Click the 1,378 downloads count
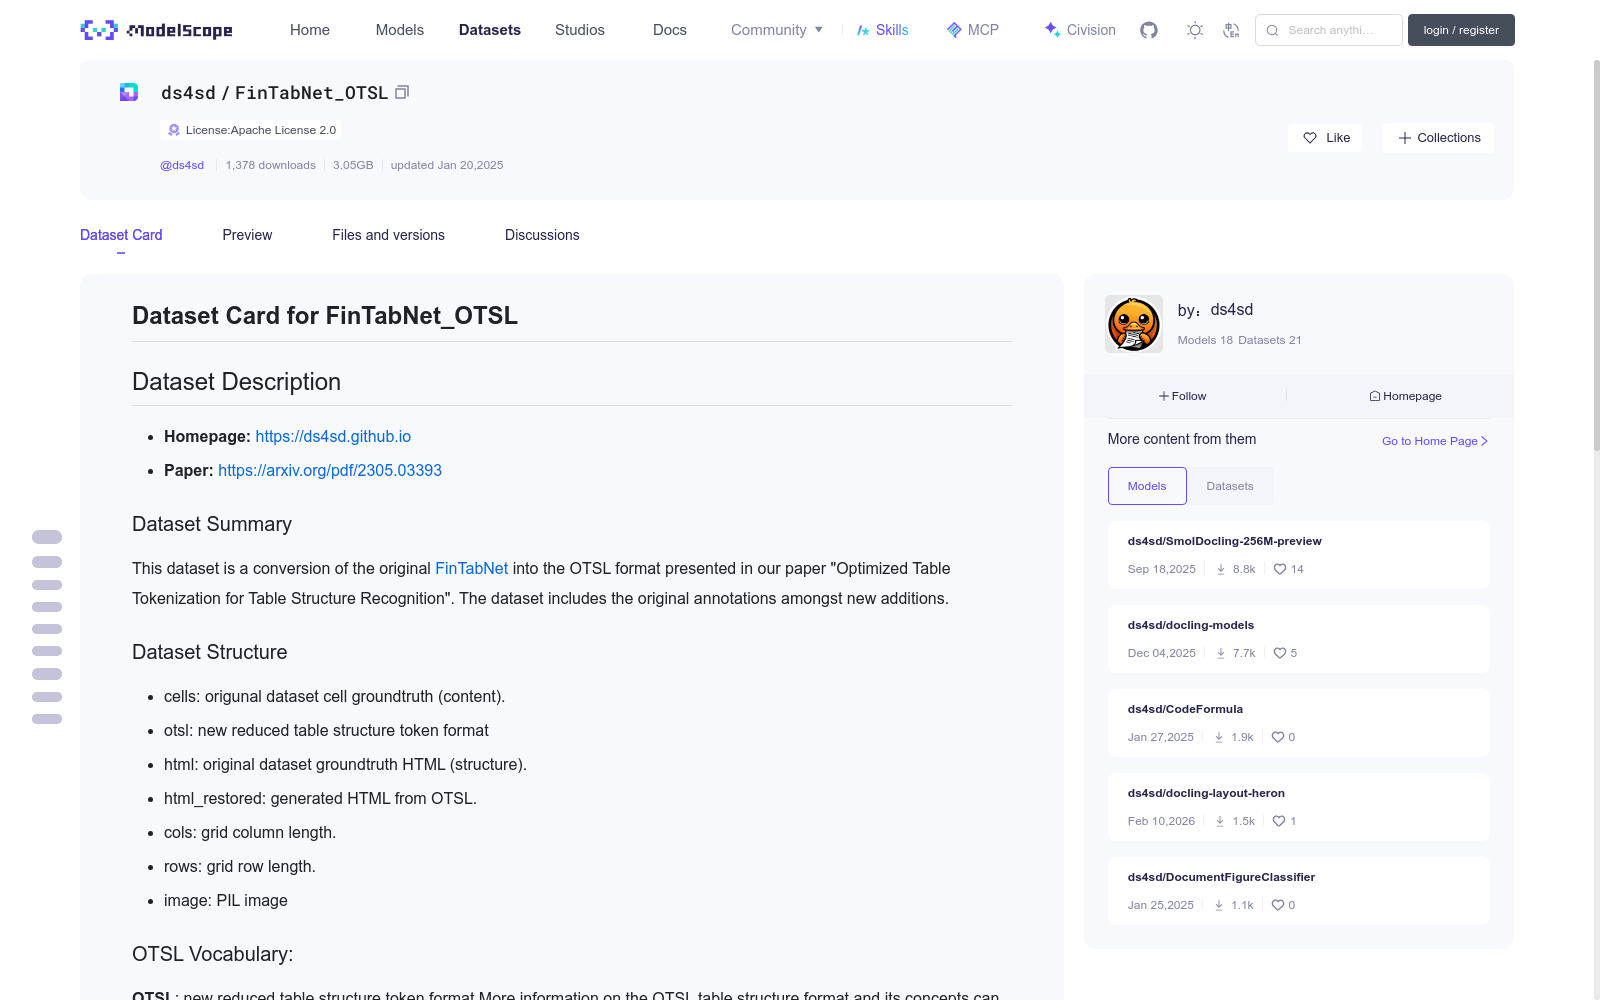This screenshot has width=1600, height=1000. tap(270, 165)
